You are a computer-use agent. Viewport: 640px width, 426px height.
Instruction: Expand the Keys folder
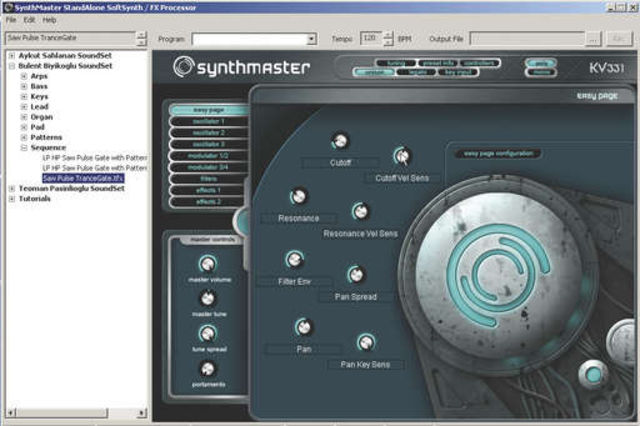coord(24,96)
